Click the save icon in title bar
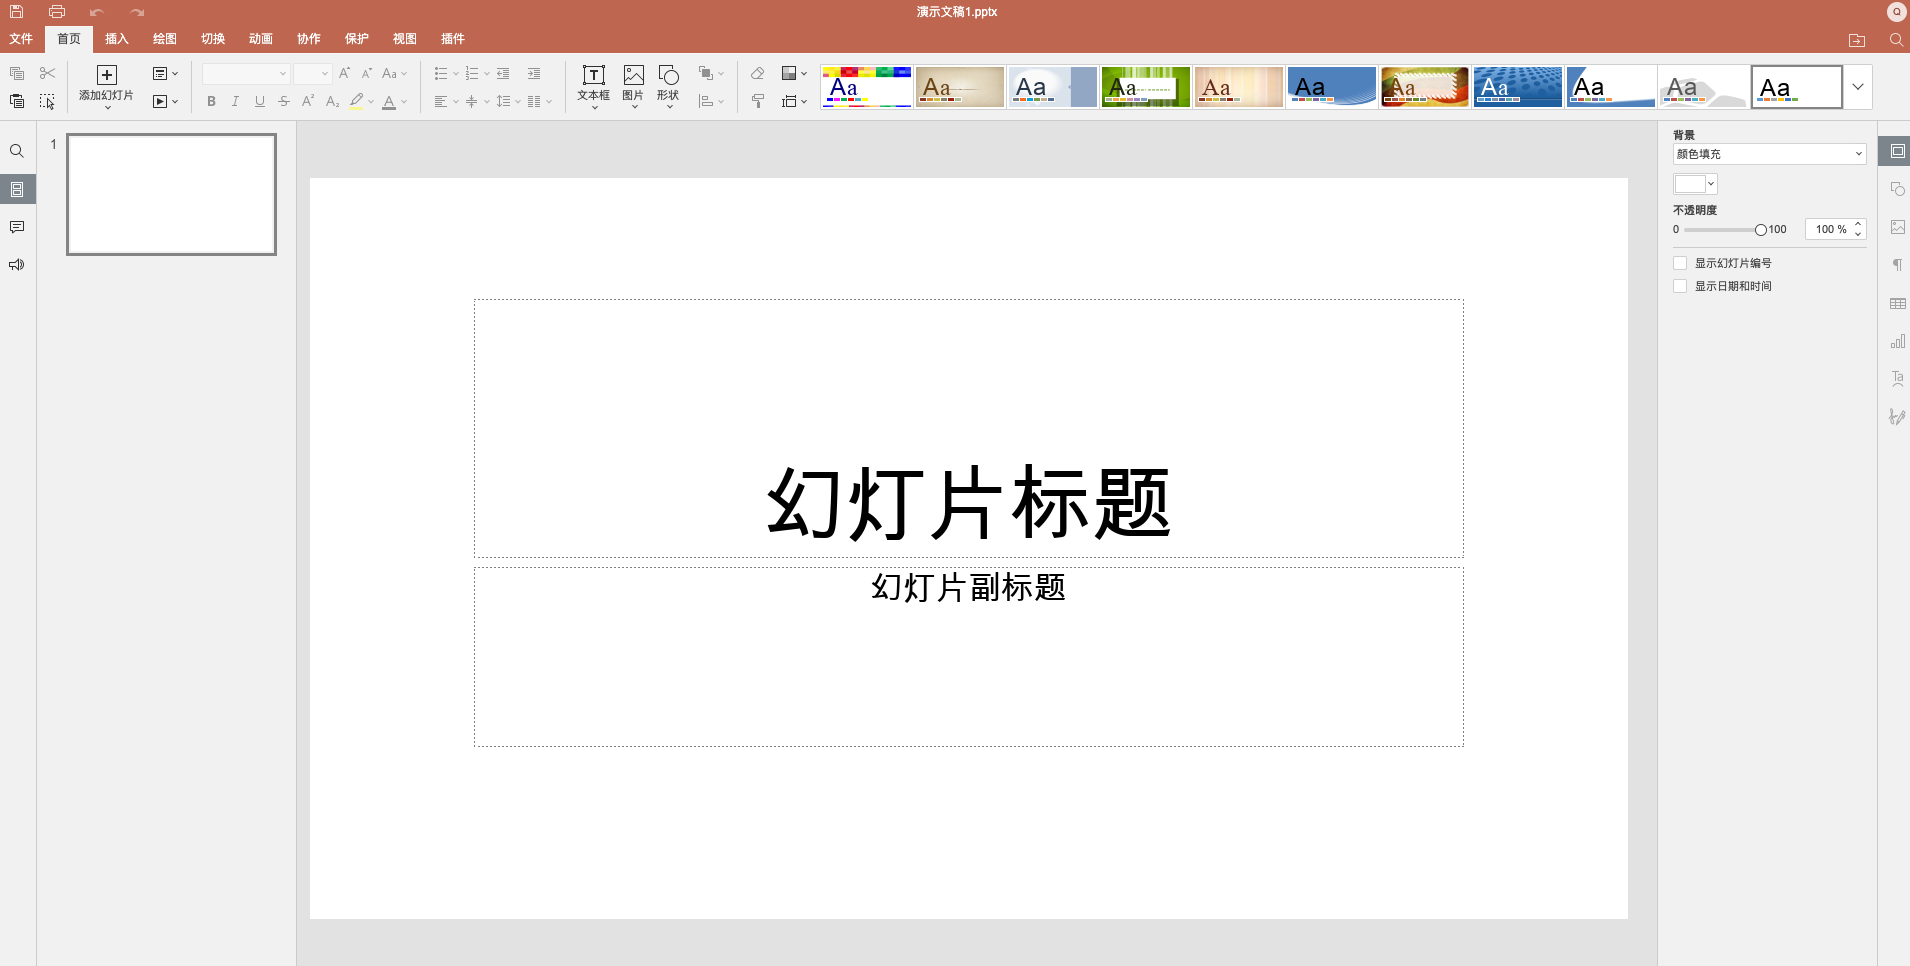 click(x=17, y=12)
